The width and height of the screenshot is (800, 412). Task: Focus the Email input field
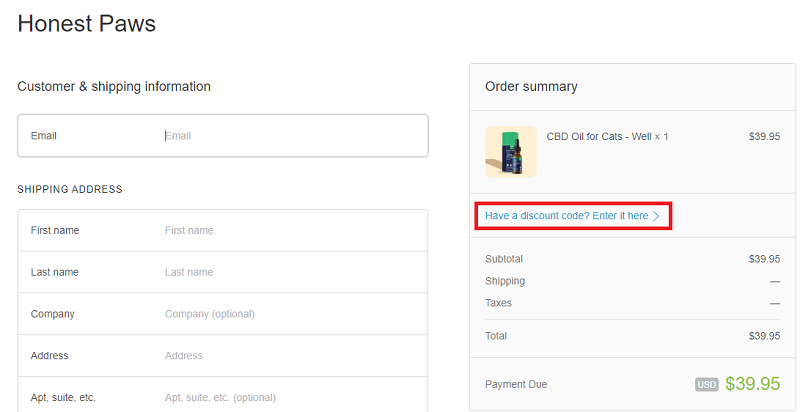click(290, 136)
